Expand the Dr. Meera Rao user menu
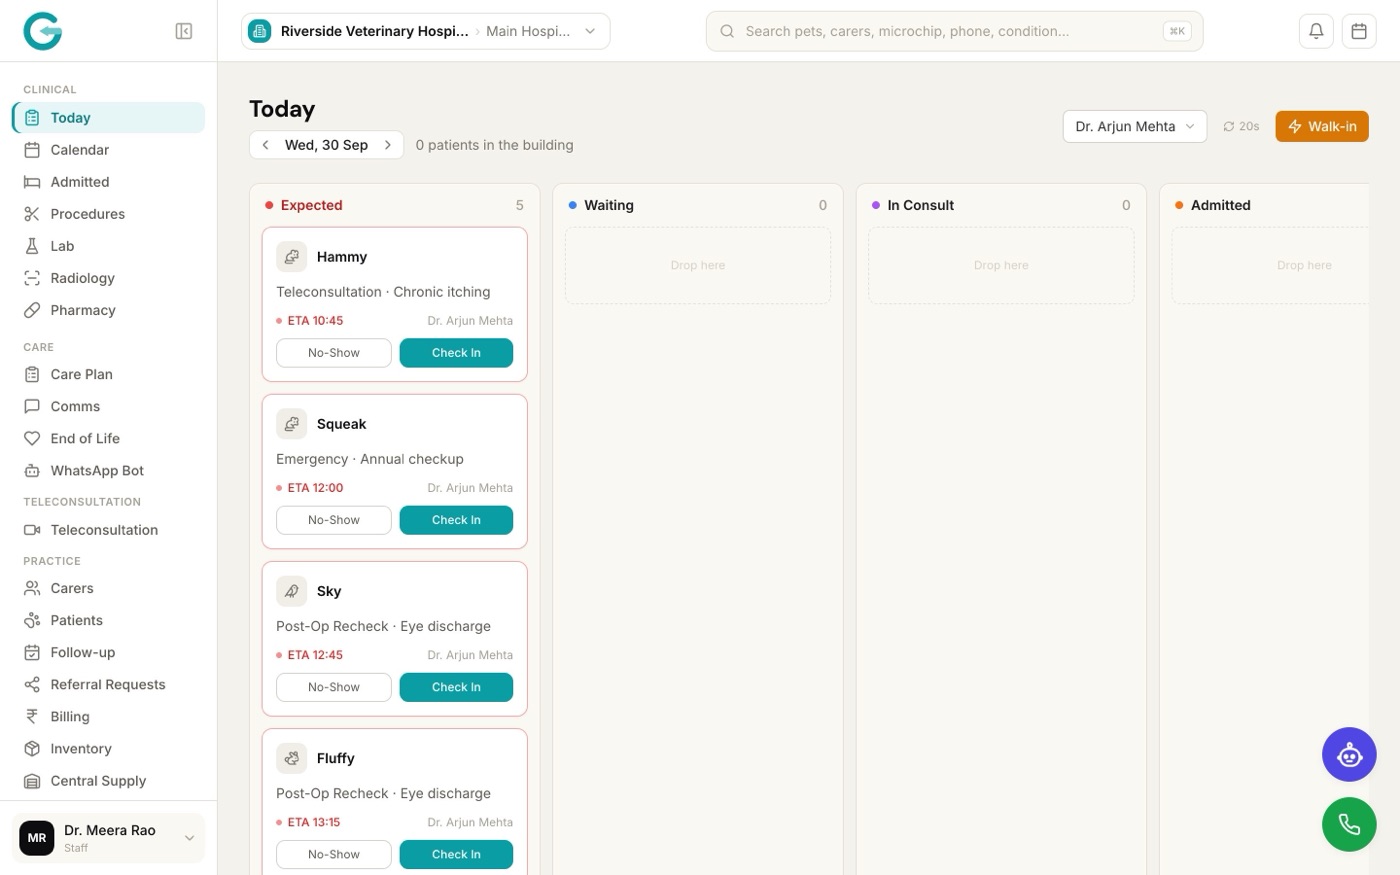 (x=108, y=838)
